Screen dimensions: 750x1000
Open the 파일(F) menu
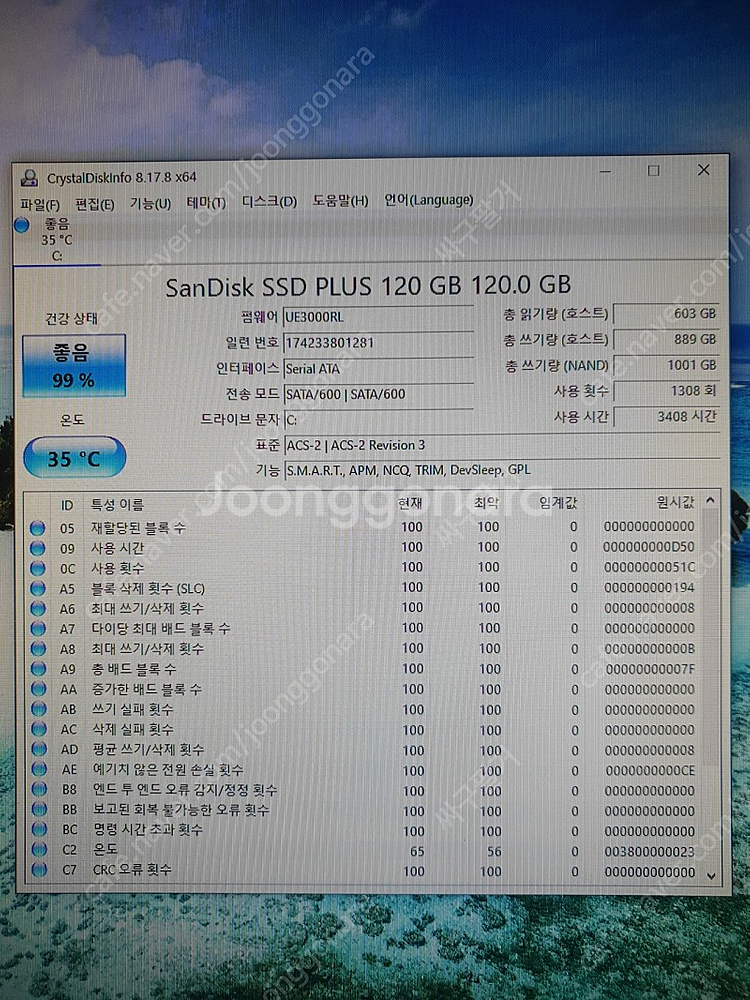(x=40, y=205)
